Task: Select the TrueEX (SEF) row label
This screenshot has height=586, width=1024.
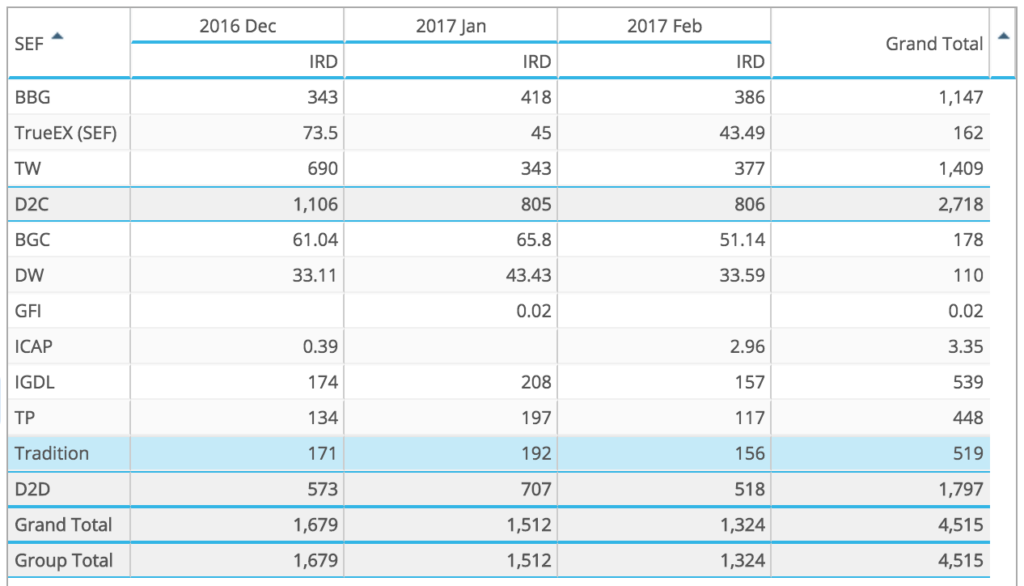Action: point(65,133)
